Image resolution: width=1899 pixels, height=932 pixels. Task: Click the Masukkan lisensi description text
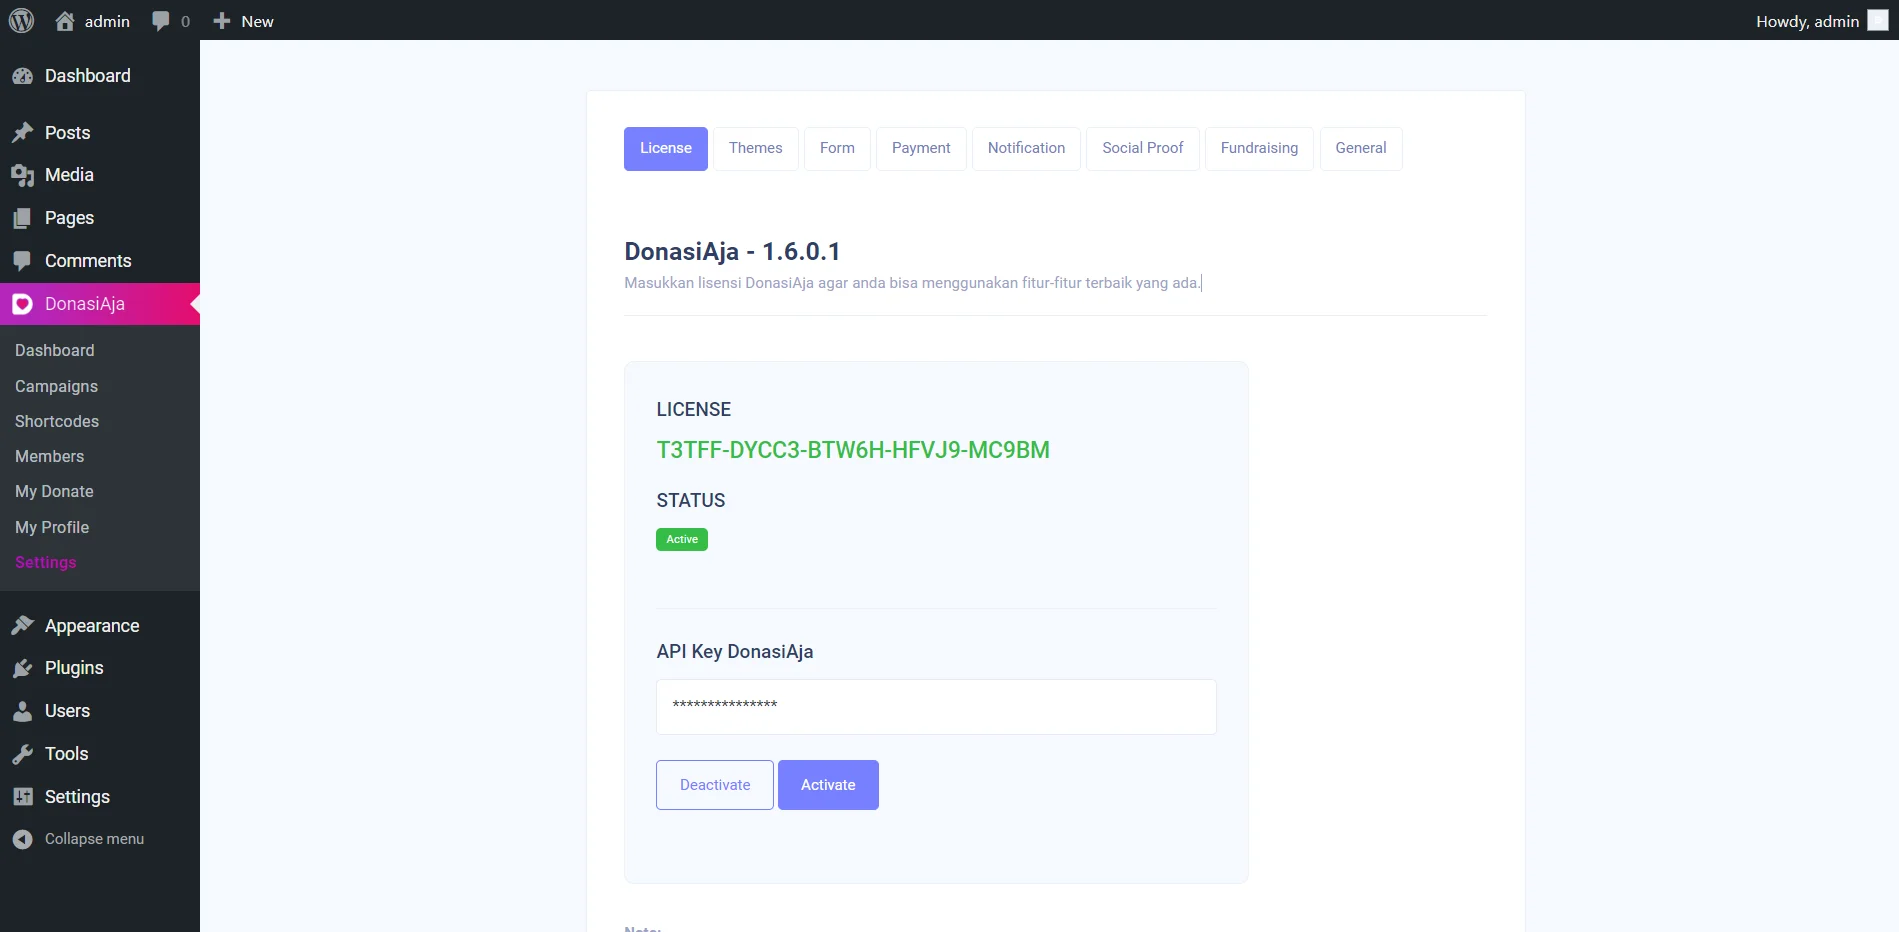coord(912,283)
